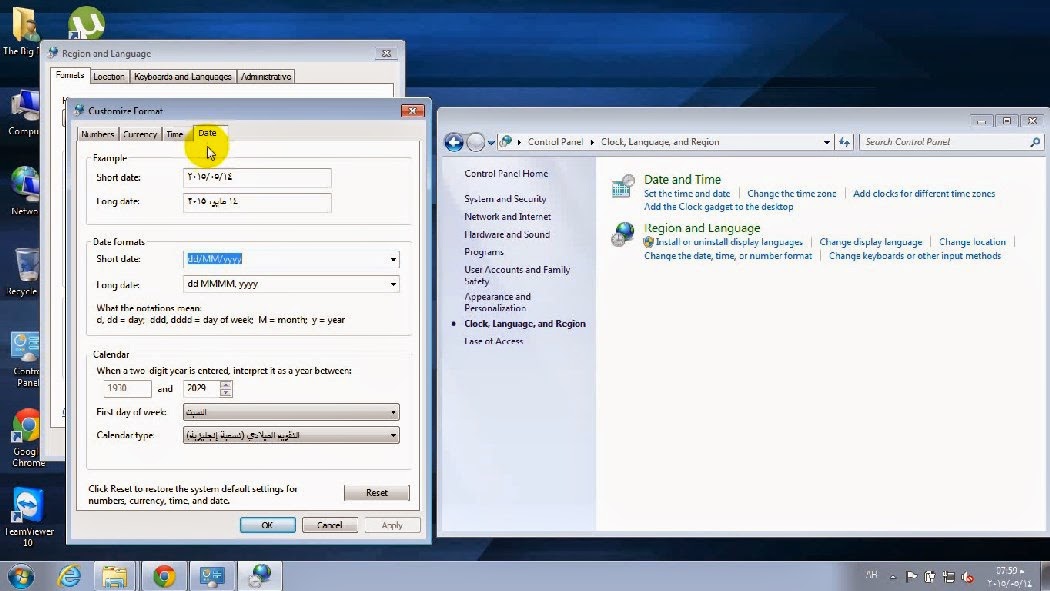Screen dimensions: 1050x591
Task: Open Google Chrome from the taskbar
Action: tap(164, 576)
